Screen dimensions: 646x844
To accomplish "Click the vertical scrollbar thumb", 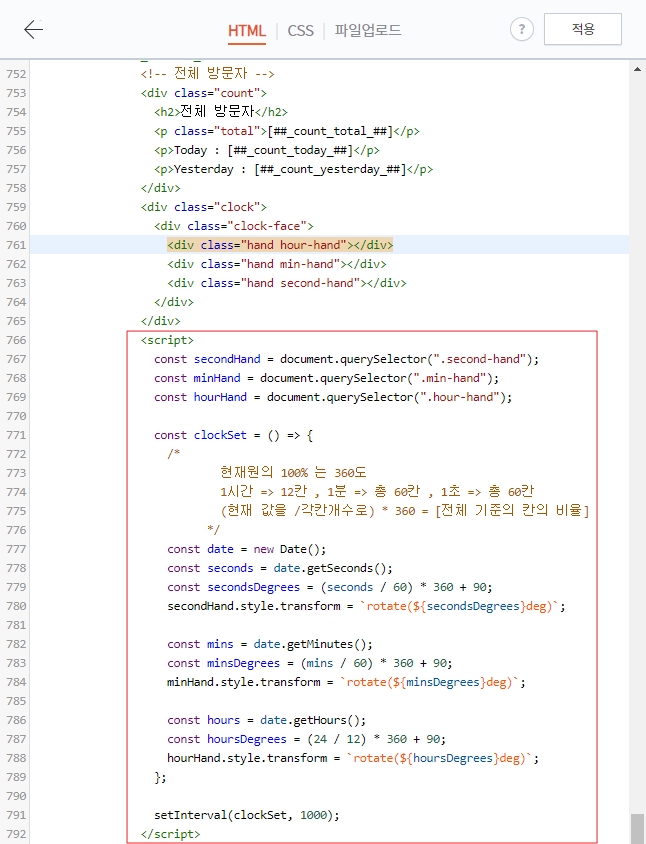I will 637,828.
